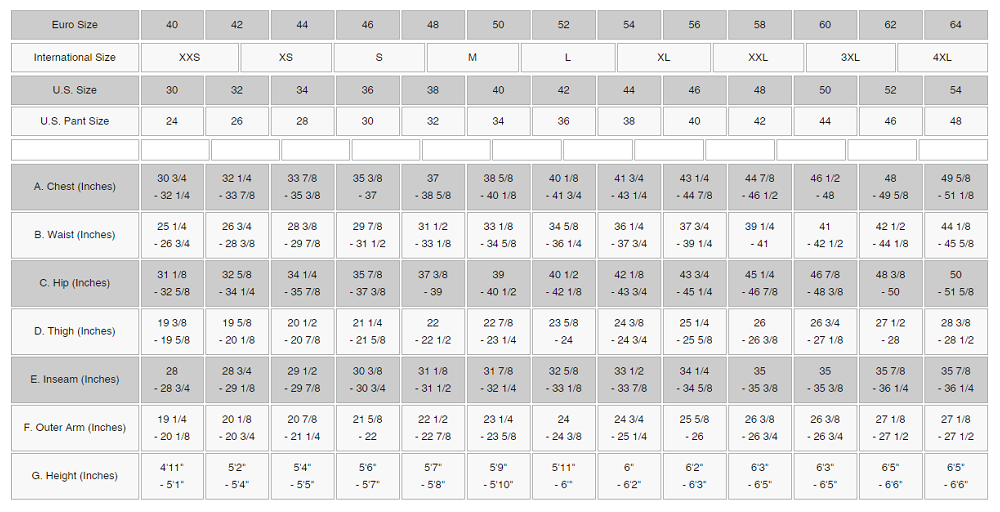Select the F. Outer Arm (Inches) label
1000x512 pixels.
coord(75,427)
